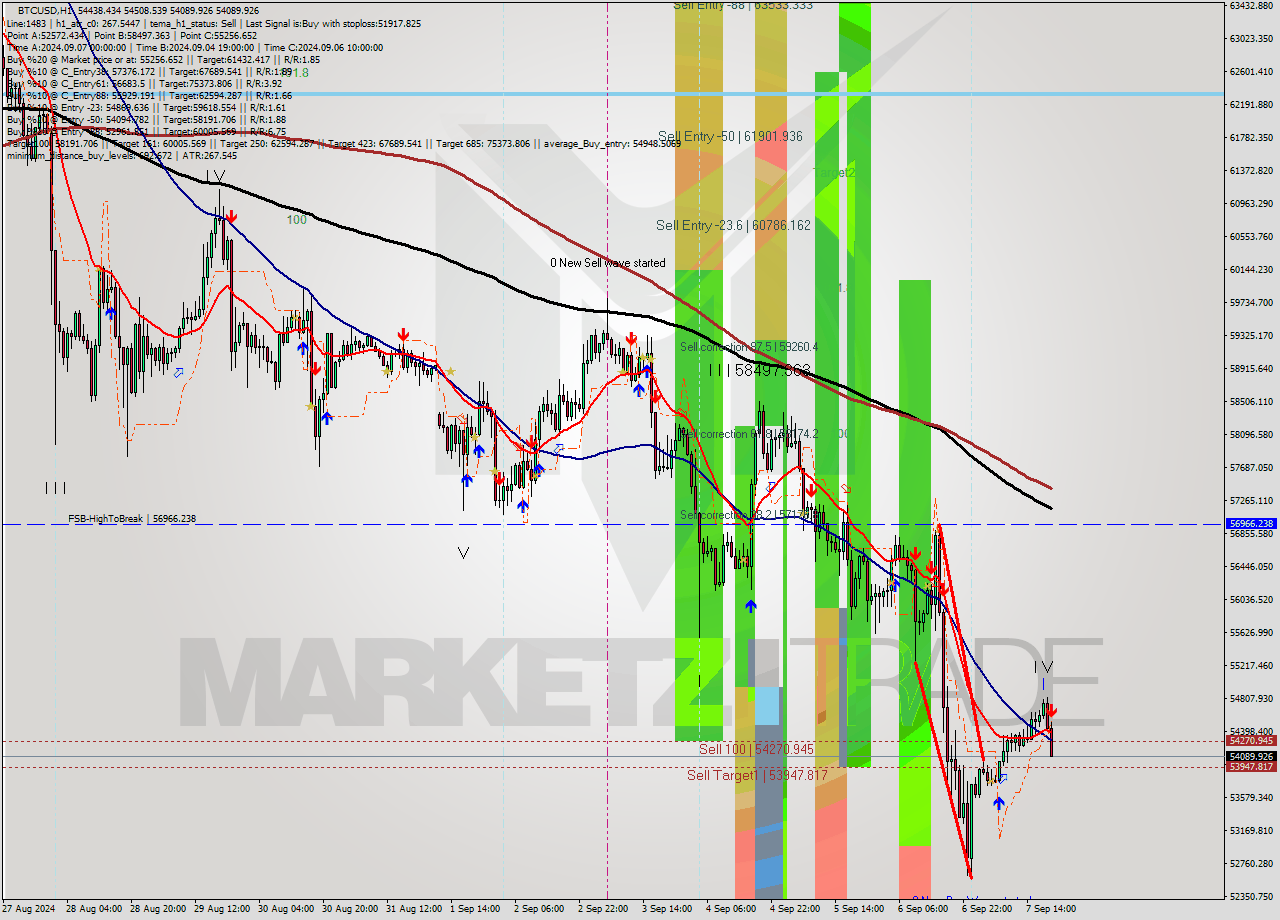Click the 56036.520 price axis label
Screen dimensions: 1280x920
point(1252,599)
